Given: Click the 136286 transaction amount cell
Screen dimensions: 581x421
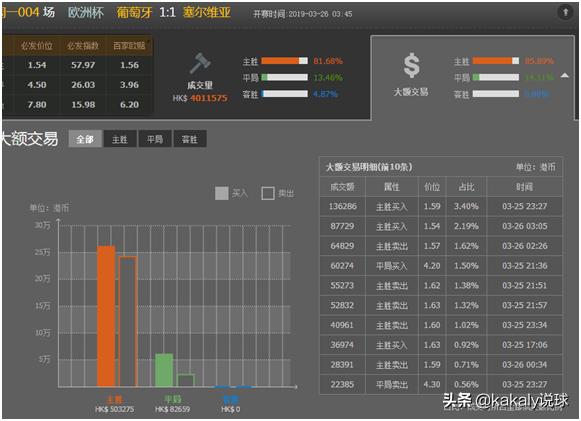Looking at the screenshot, I should point(343,206).
